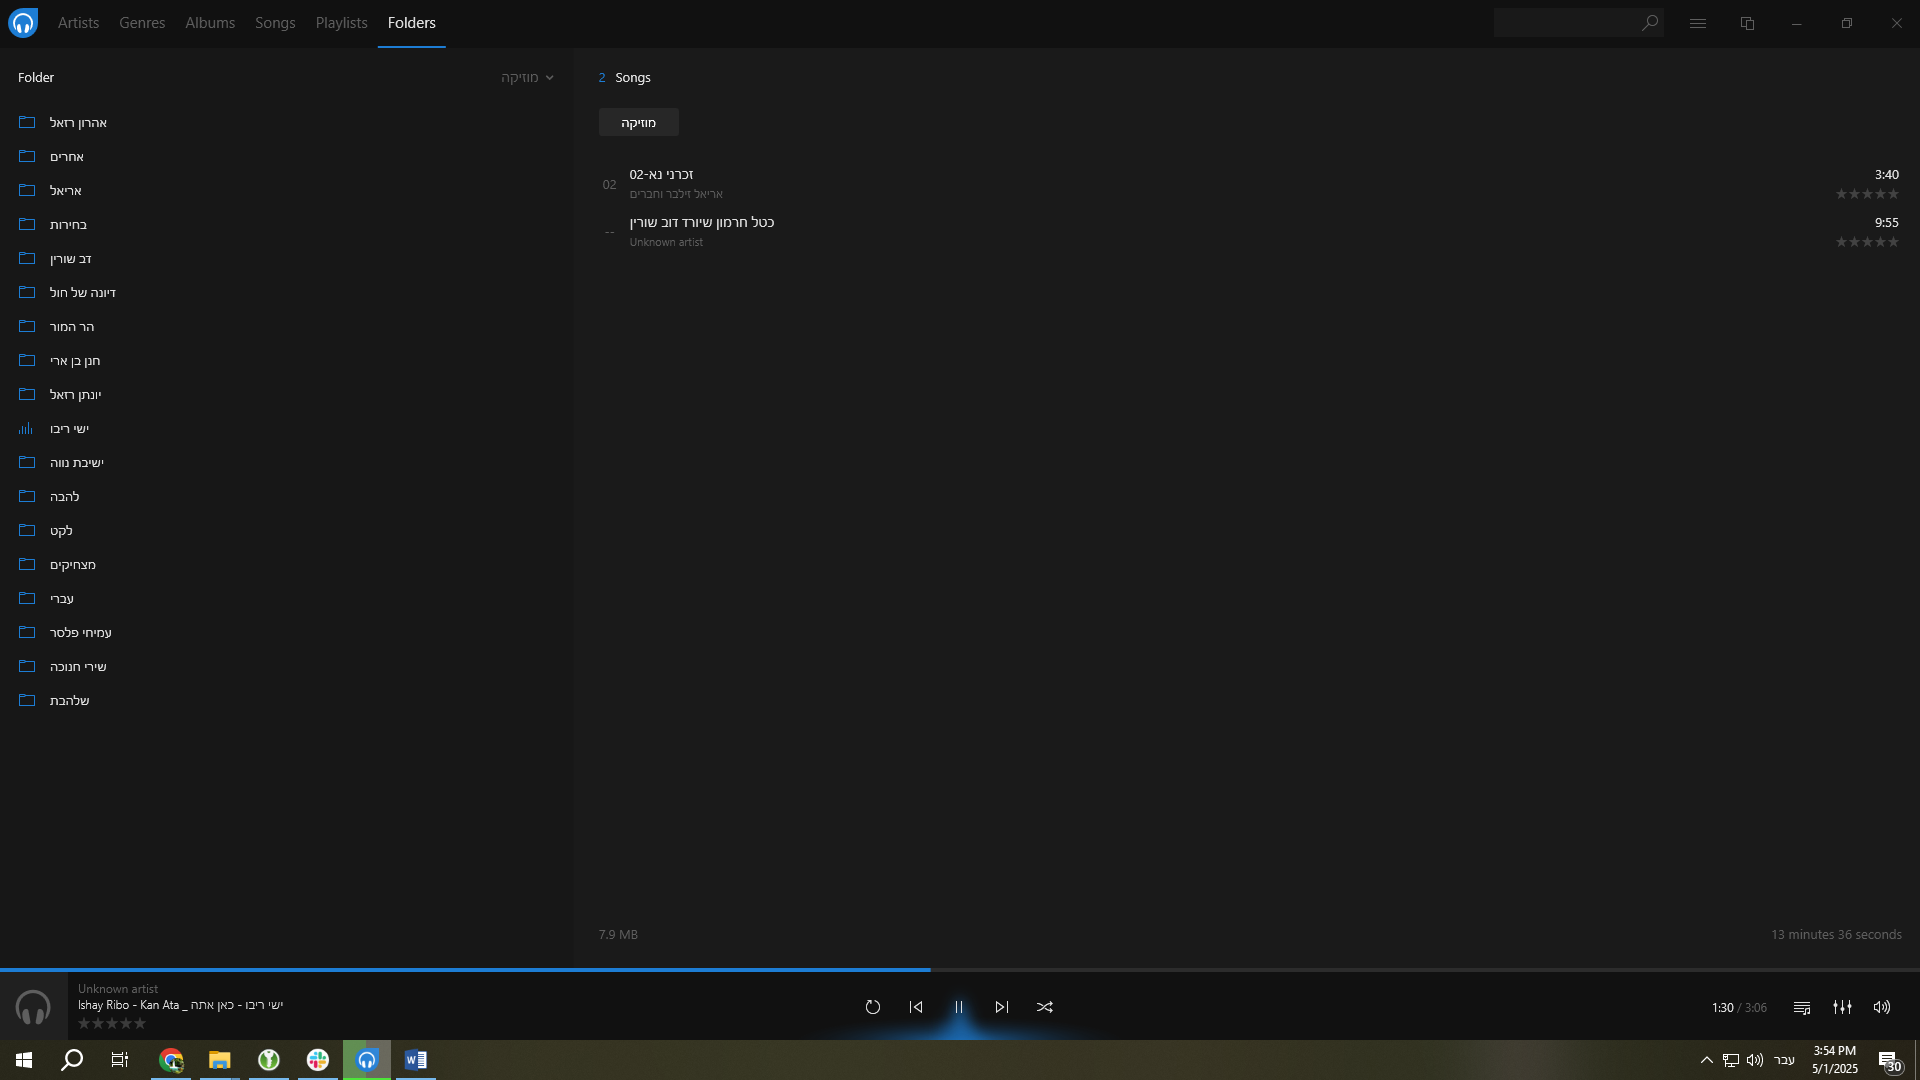Open File Explorer from taskbar
Viewport: 1920px width, 1080px height.
[220, 1060]
